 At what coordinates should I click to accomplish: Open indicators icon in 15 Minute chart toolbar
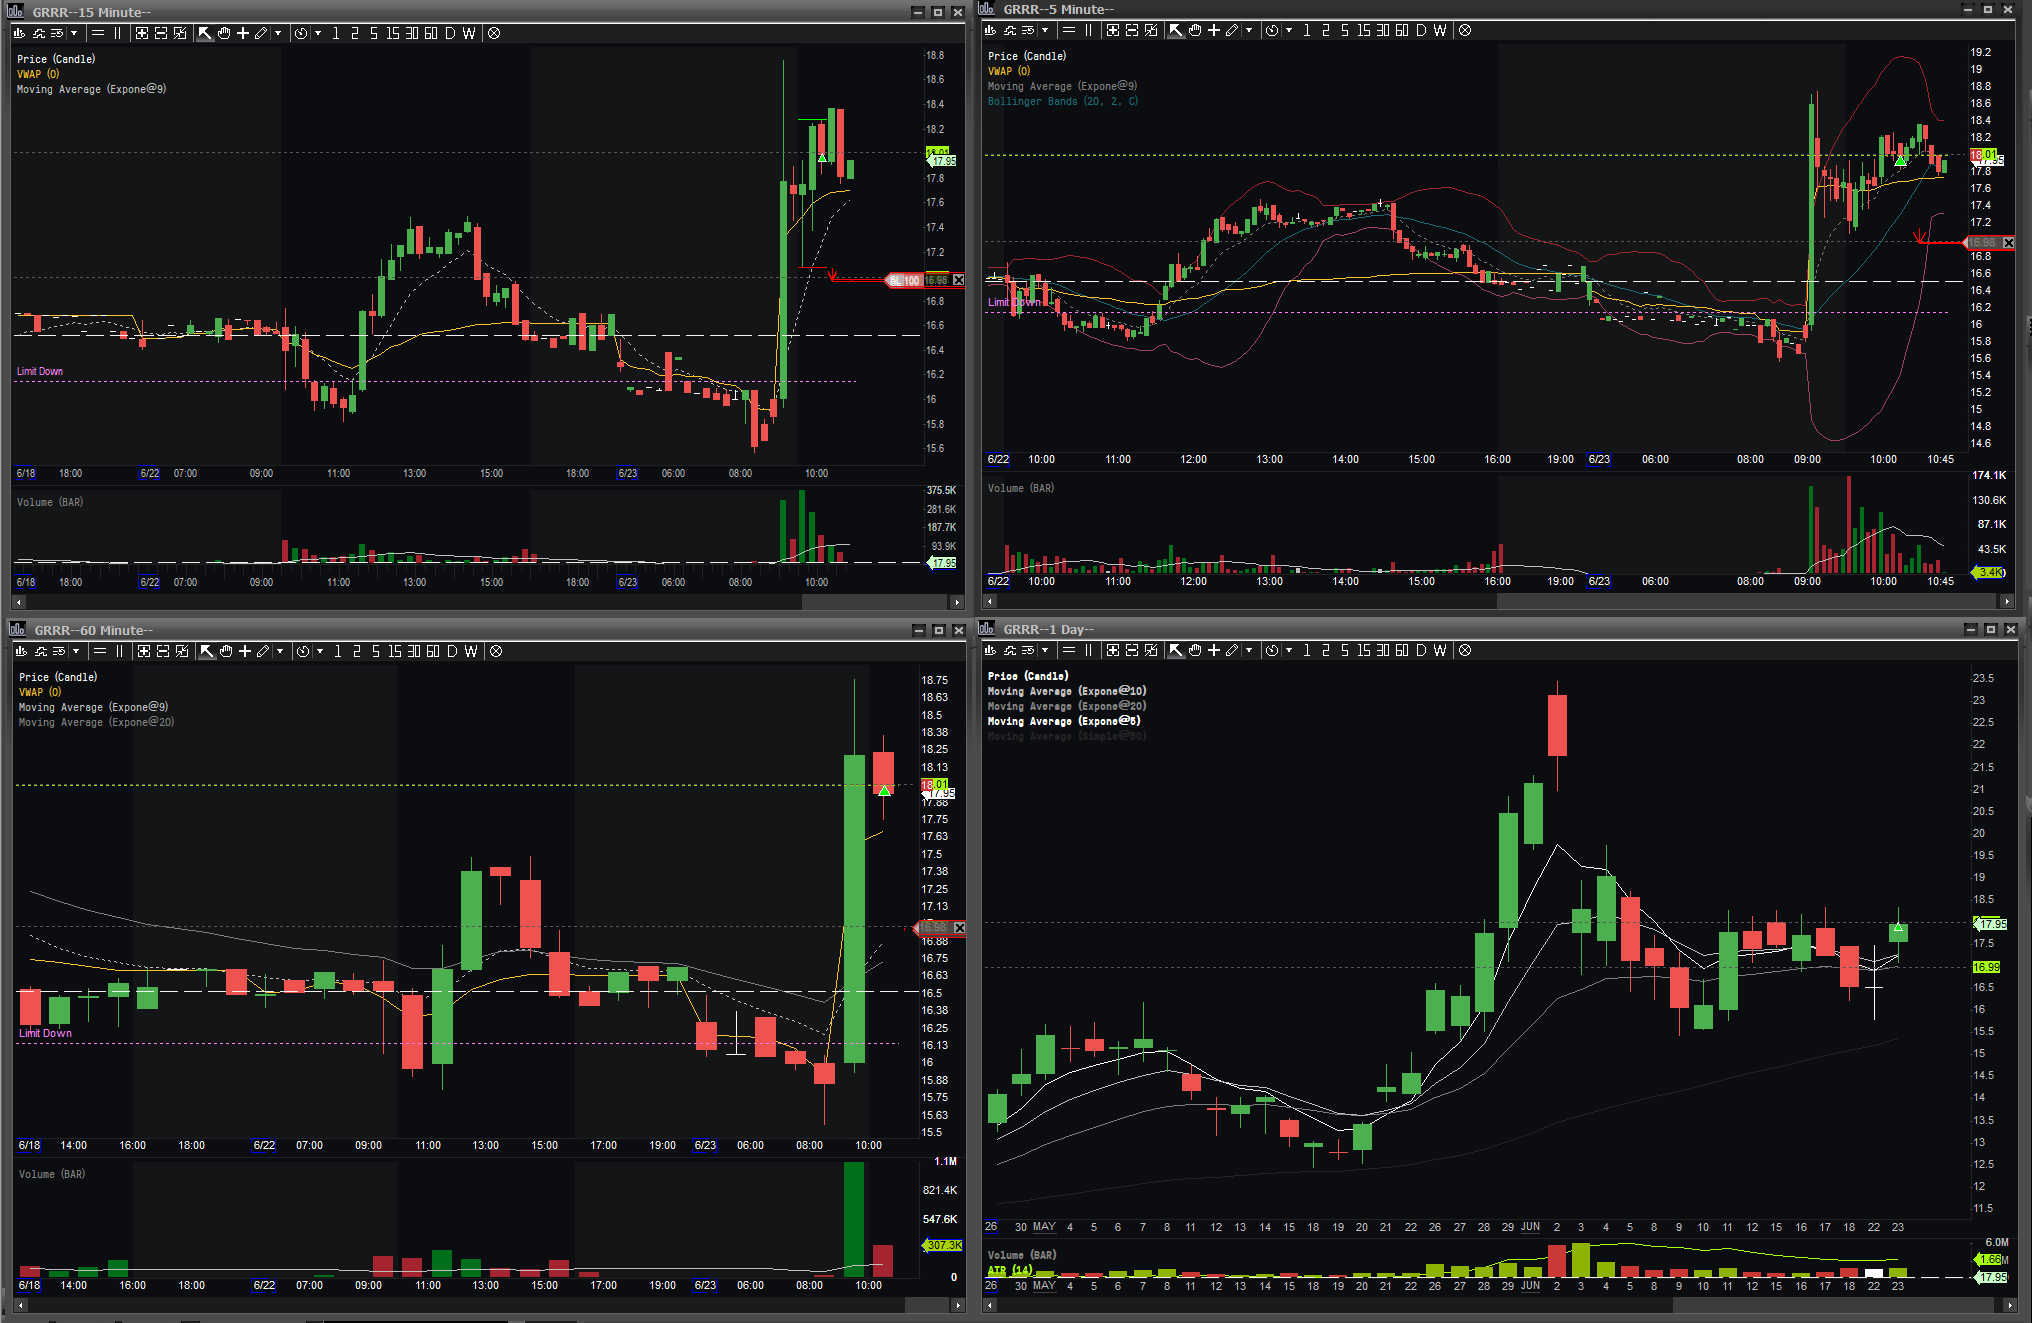click(x=40, y=33)
